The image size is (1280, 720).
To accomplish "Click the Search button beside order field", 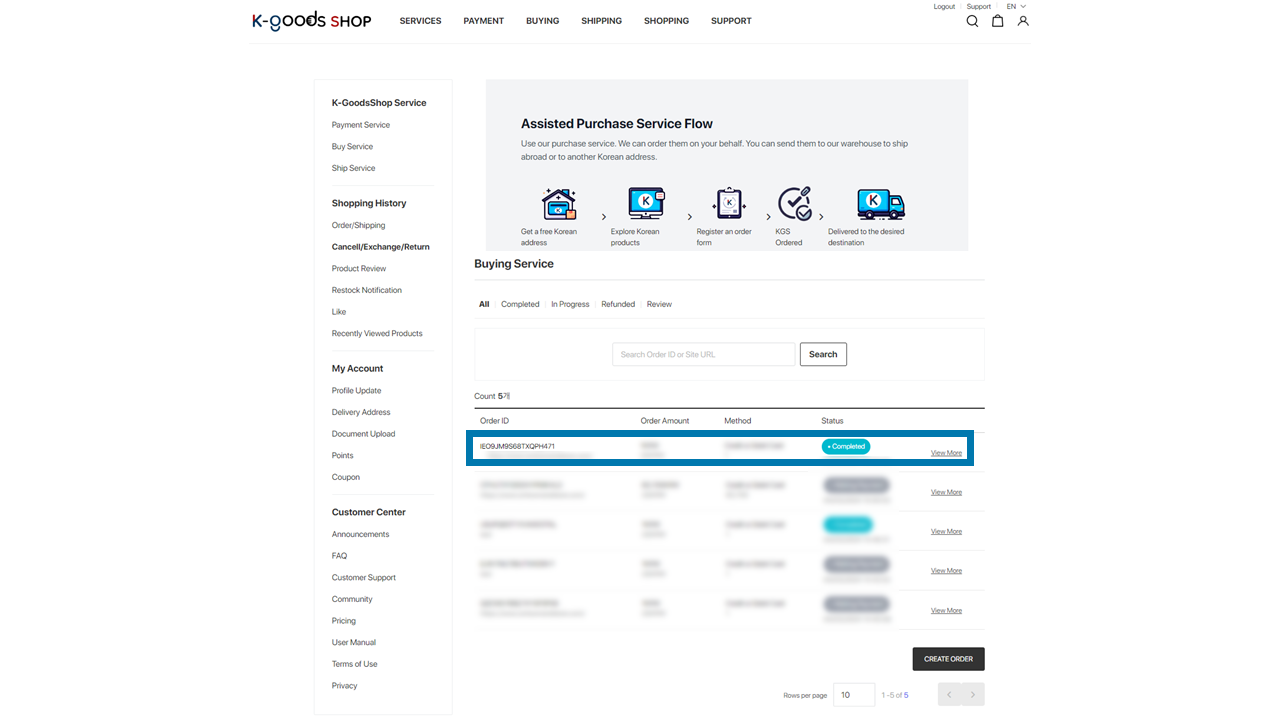I will 823,354.
